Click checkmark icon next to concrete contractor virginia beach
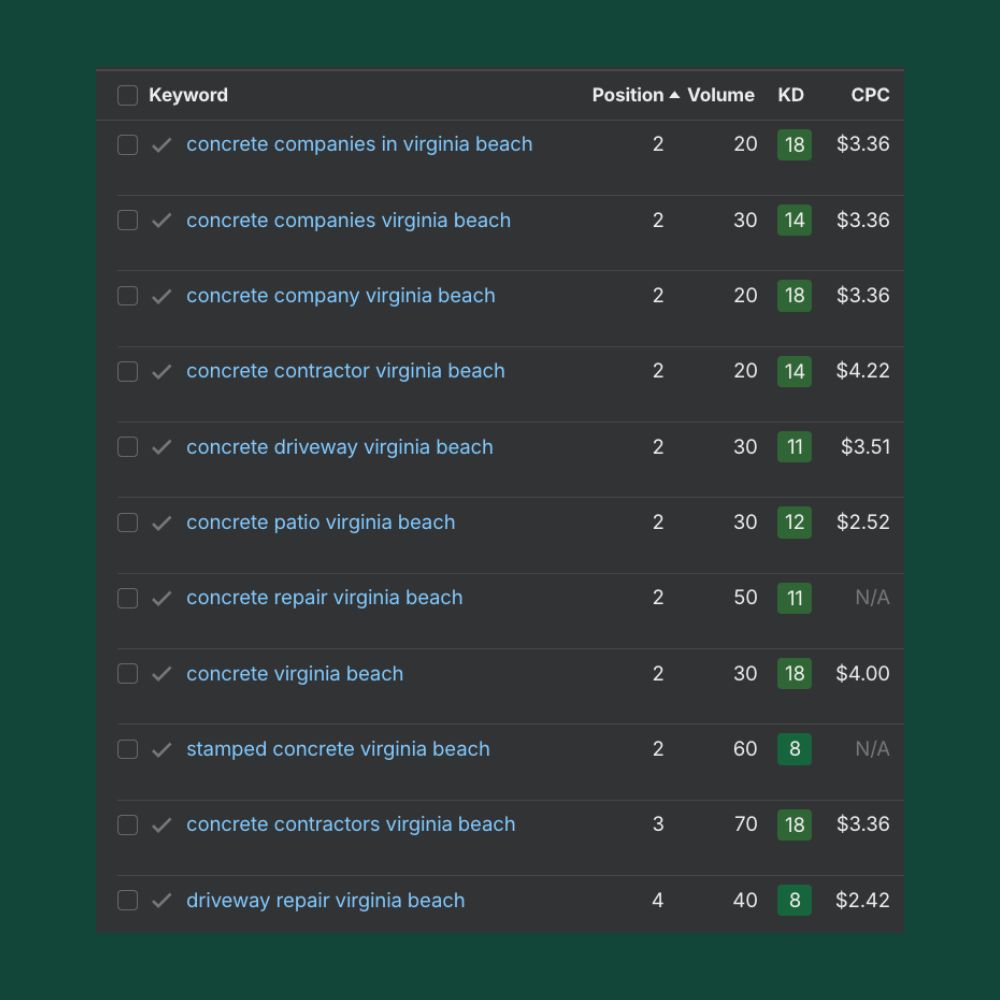This screenshot has height=1000, width=1000. coord(161,372)
